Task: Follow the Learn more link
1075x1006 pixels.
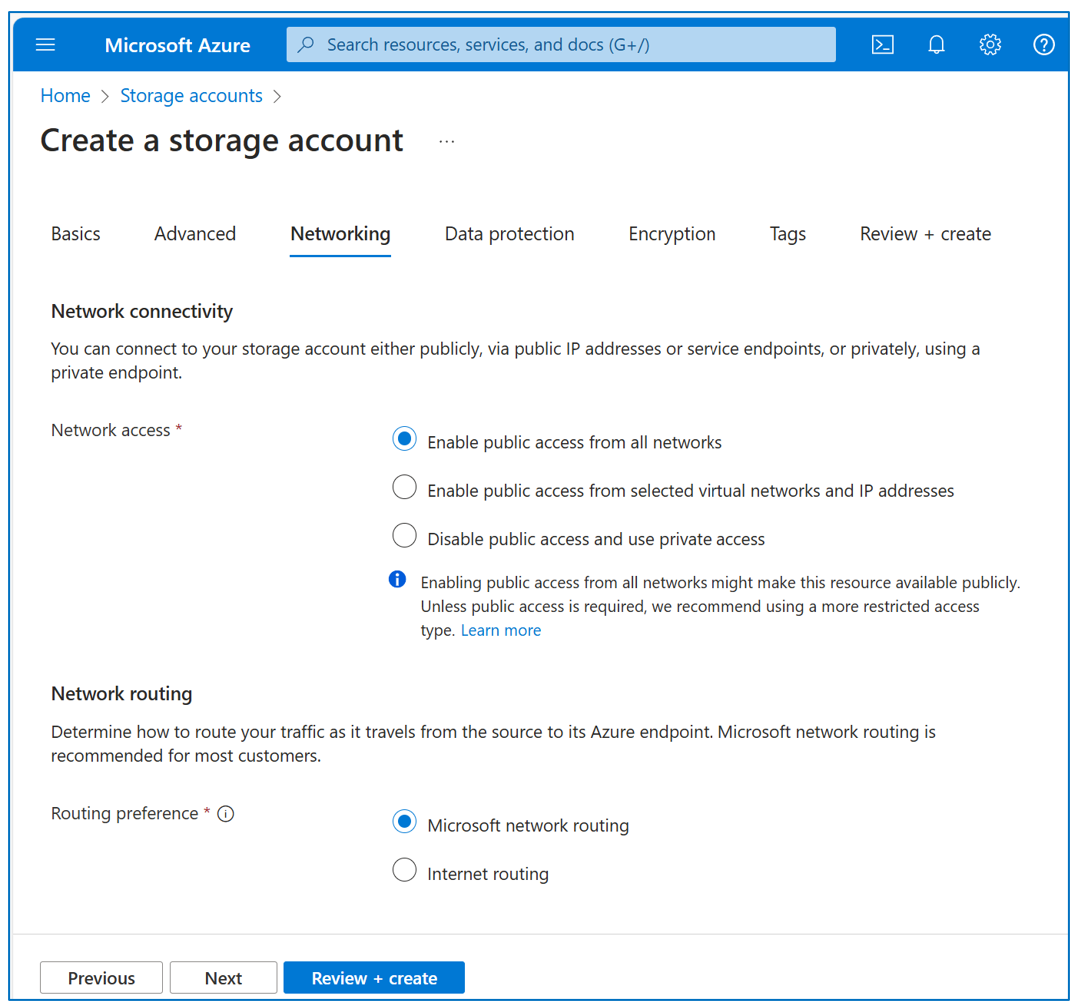Action: click(501, 631)
